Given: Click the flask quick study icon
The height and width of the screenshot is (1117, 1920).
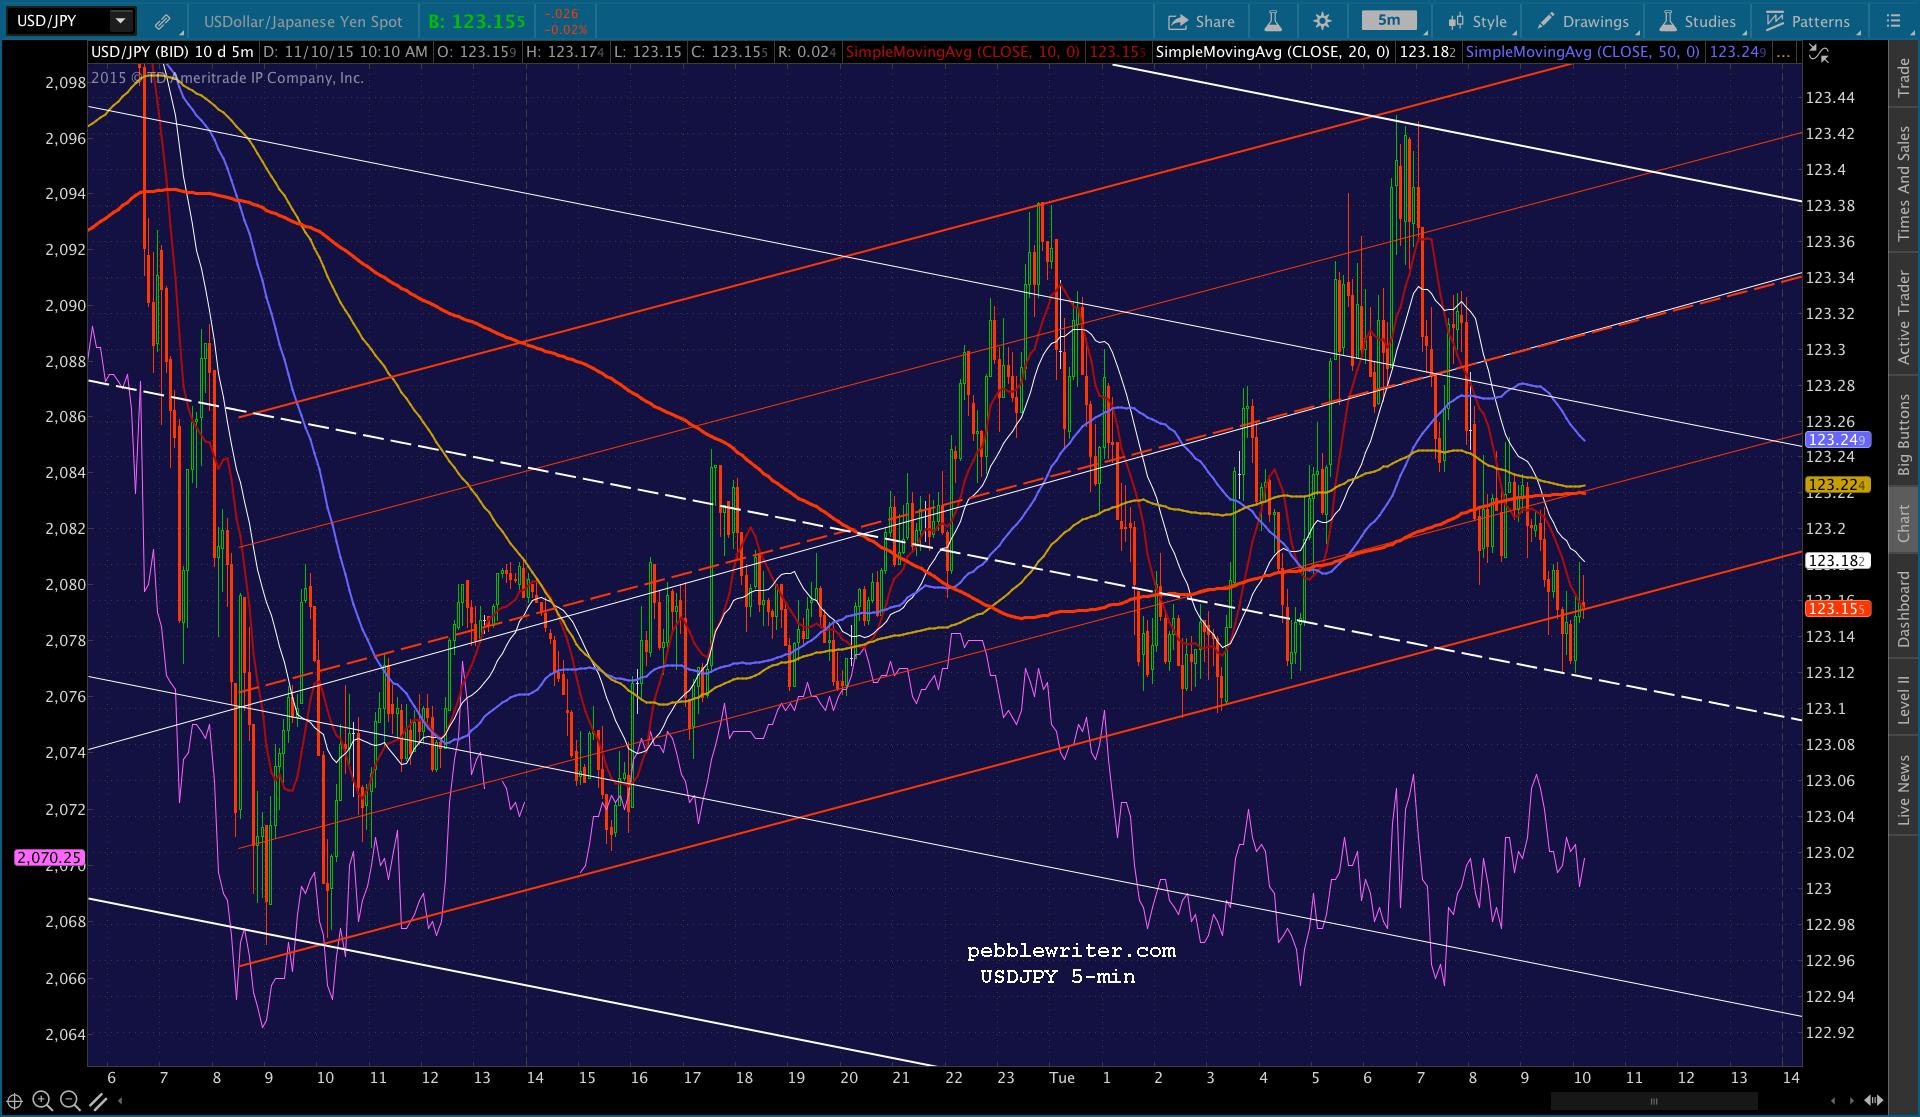Looking at the screenshot, I should (x=1273, y=21).
